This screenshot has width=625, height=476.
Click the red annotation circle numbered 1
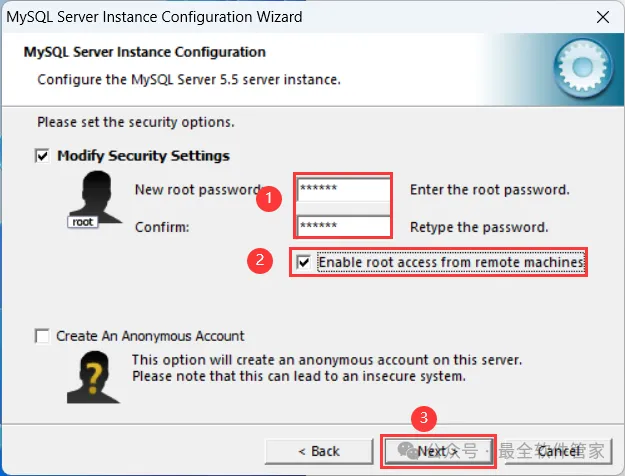267,199
